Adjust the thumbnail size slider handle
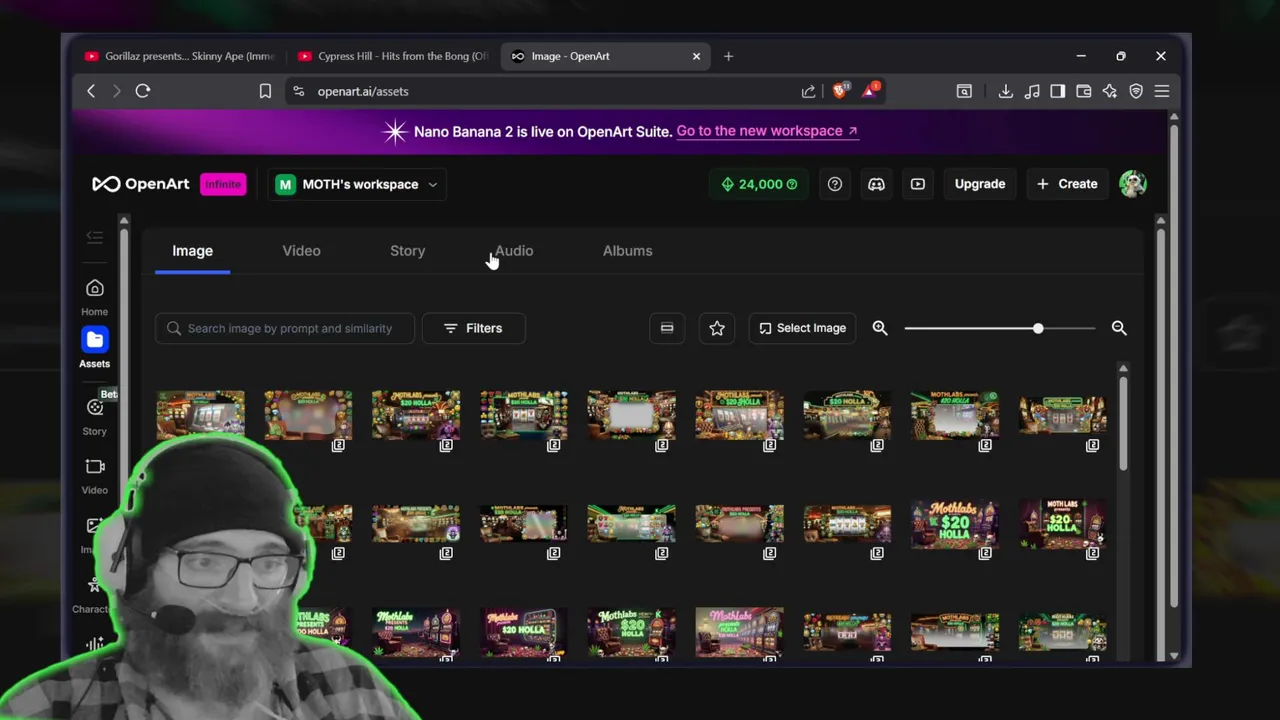Image resolution: width=1280 pixels, height=720 pixels. tap(1038, 328)
